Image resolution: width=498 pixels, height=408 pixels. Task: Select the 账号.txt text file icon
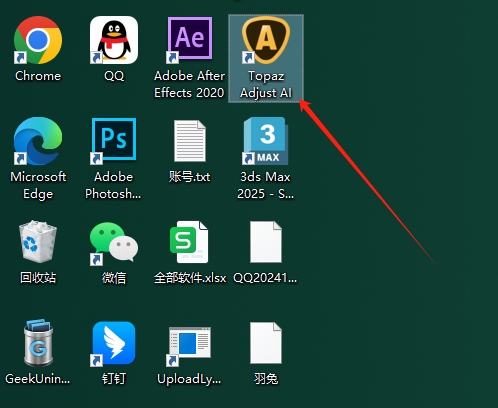pyautogui.click(x=190, y=141)
